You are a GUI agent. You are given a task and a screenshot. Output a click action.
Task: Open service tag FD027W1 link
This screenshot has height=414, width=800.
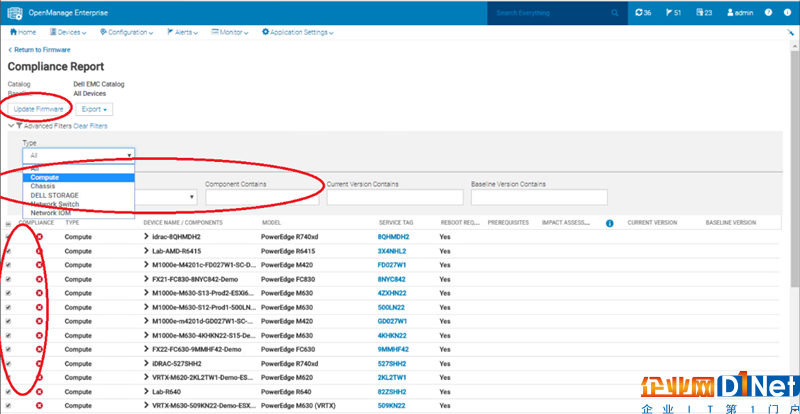coord(392,265)
